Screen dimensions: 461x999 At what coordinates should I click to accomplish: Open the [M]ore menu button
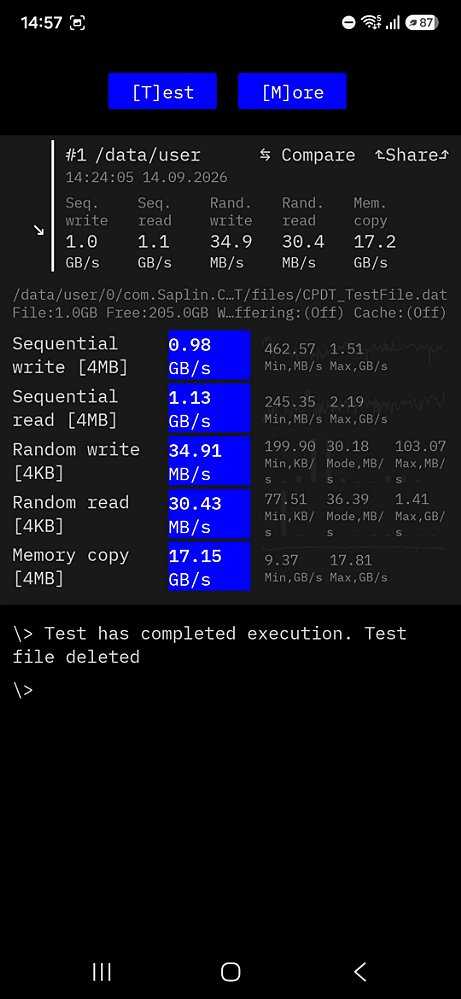click(292, 91)
